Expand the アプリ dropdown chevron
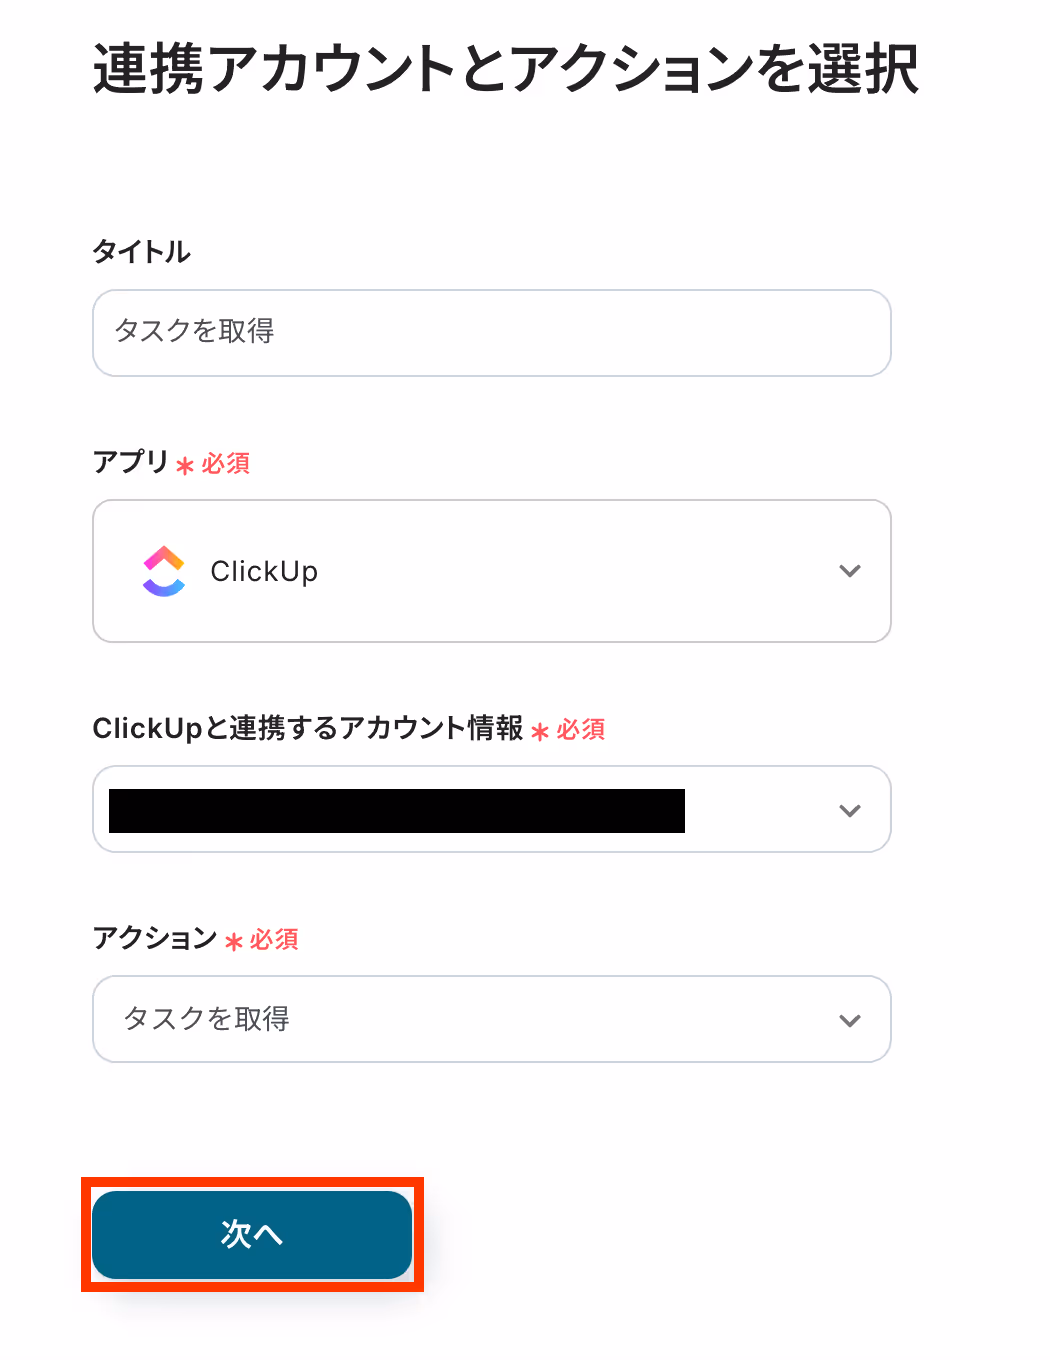Screen dimensions: 1050x1360 point(850,571)
